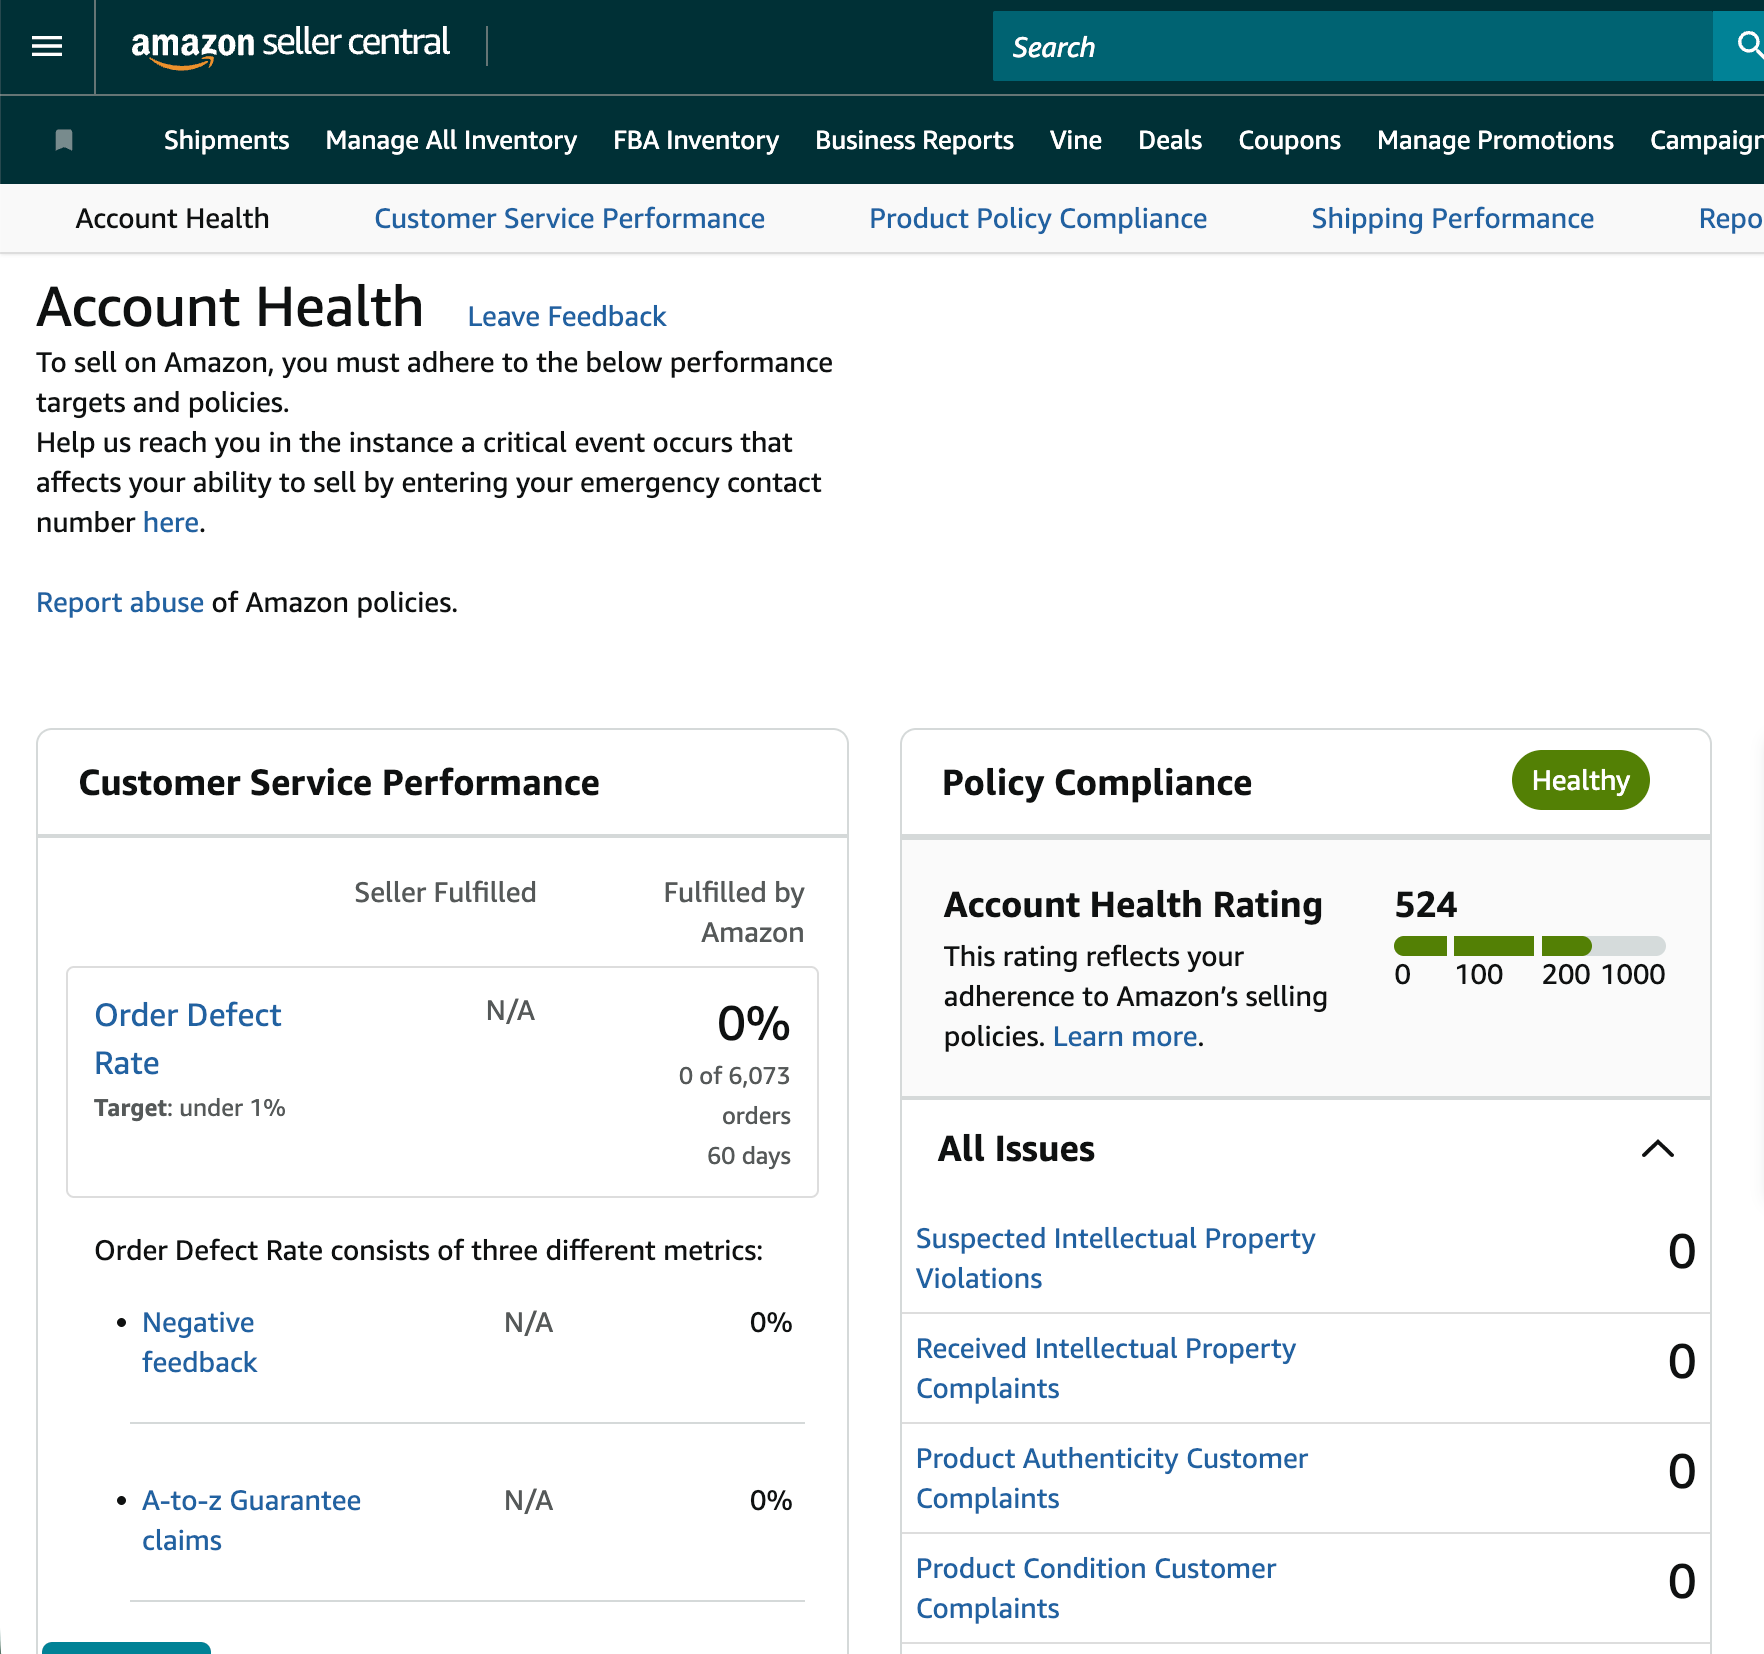Click the Report abuse link

120,602
